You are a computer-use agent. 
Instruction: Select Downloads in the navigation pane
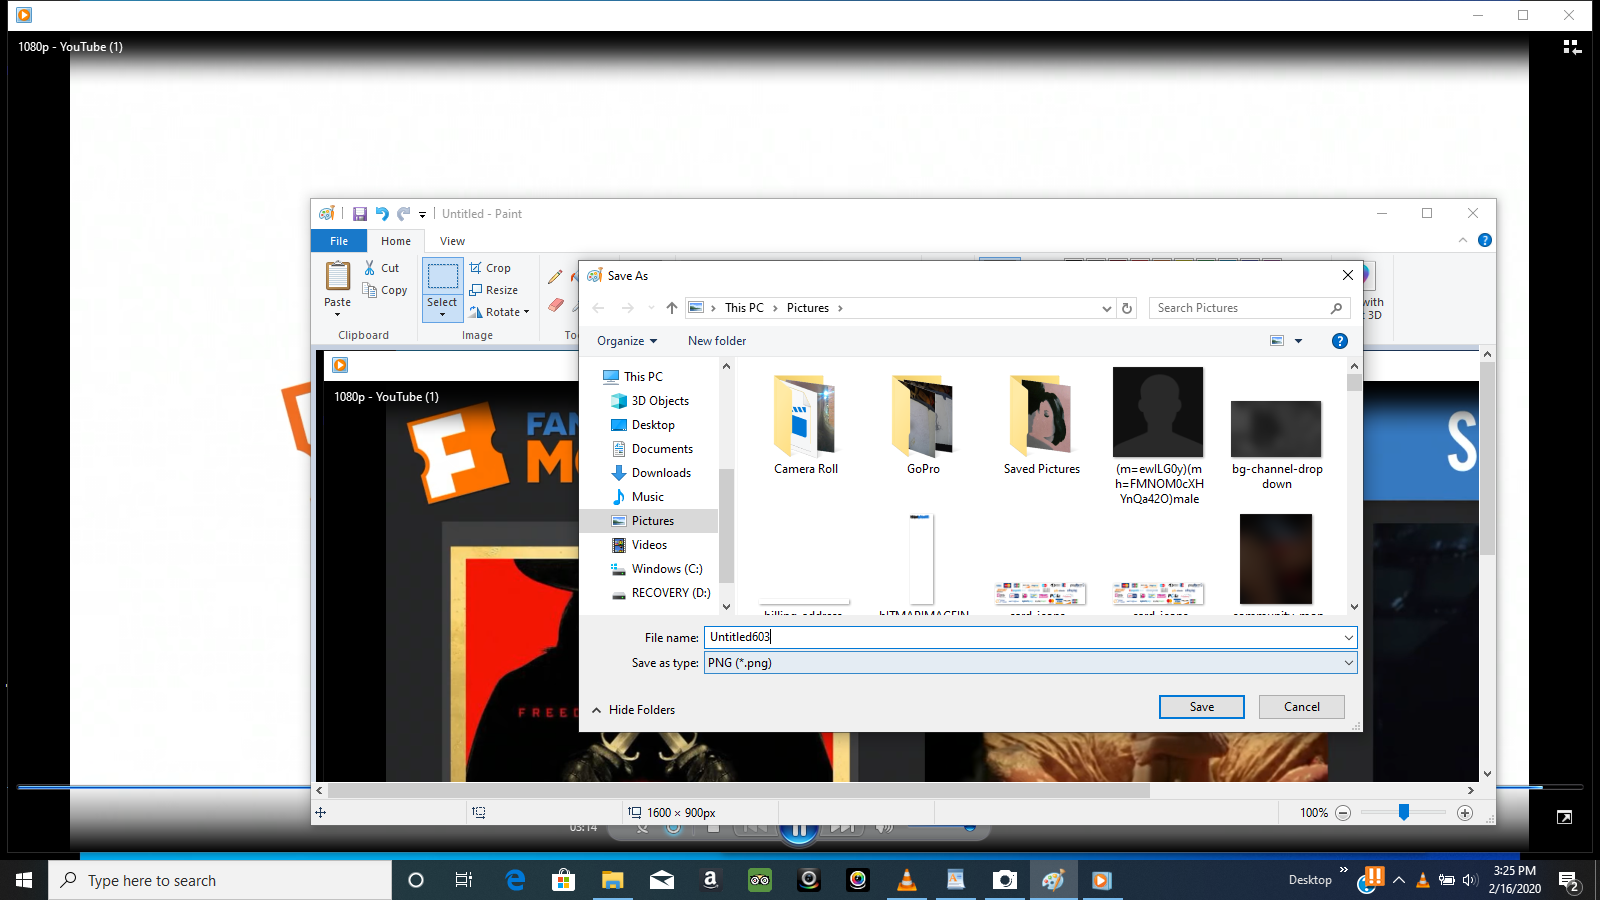(661, 473)
